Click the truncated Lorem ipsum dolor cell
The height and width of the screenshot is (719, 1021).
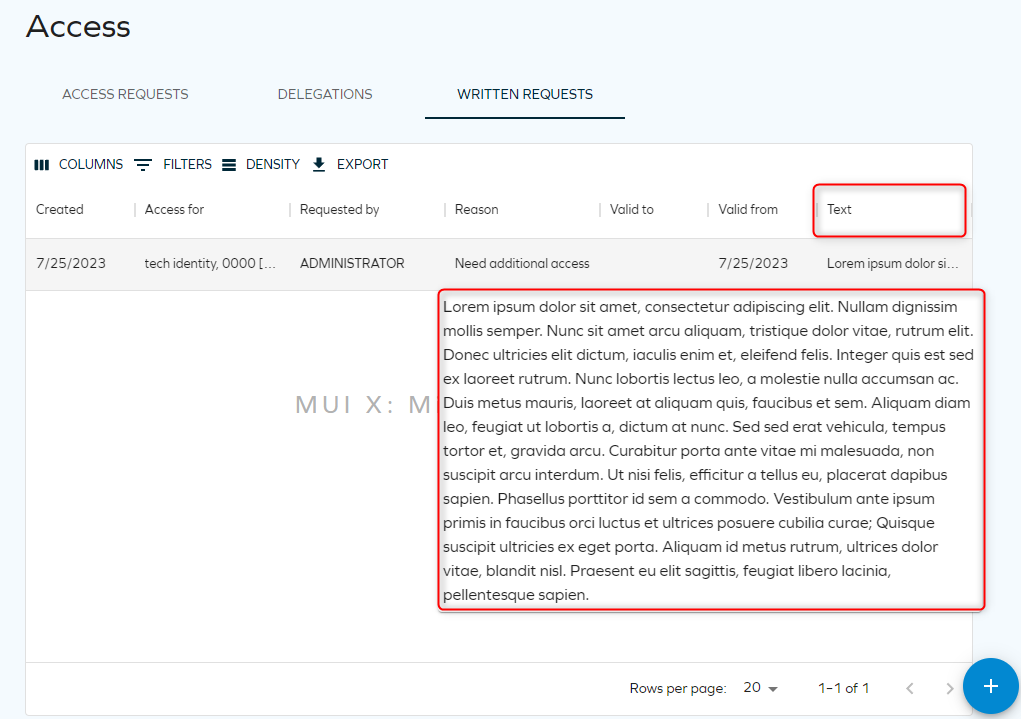pyautogui.click(x=893, y=264)
